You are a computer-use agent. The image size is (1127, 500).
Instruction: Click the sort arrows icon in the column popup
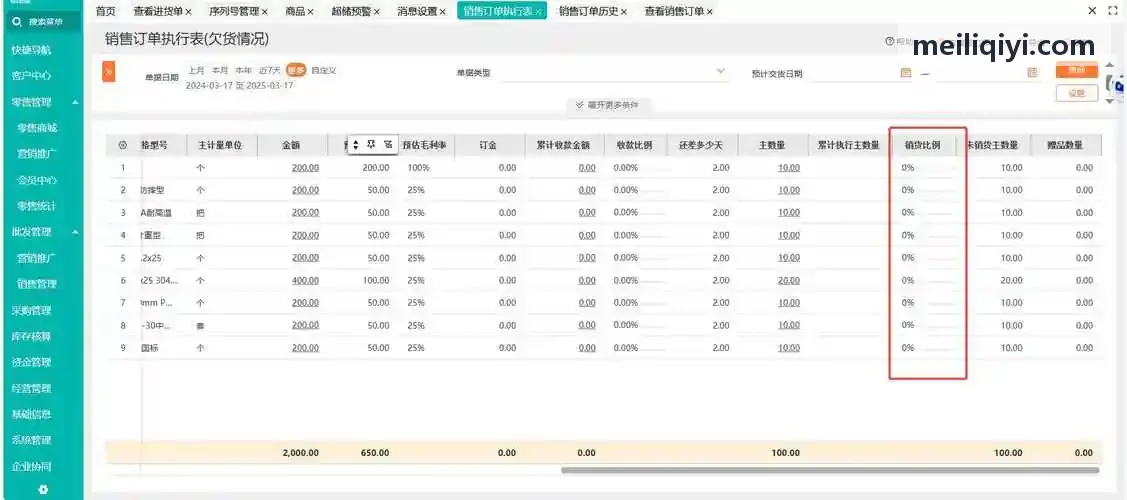pyautogui.click(x=355, y=145)
